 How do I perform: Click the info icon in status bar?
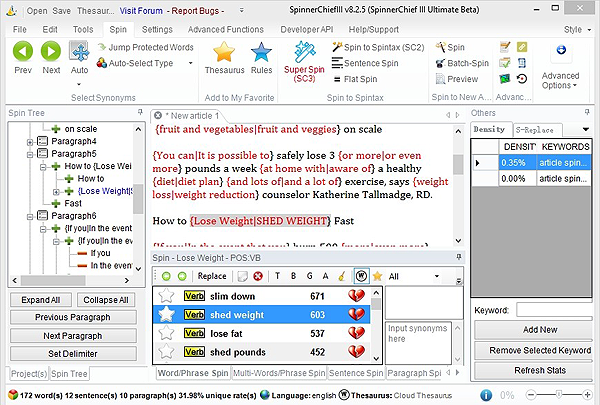[486, 395]
